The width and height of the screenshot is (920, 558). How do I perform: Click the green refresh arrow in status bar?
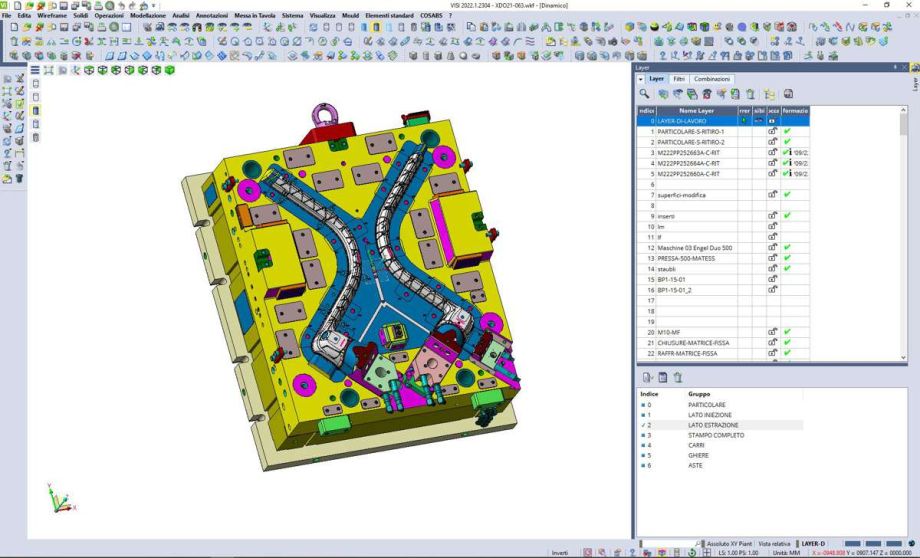click(x=692, y=553)
